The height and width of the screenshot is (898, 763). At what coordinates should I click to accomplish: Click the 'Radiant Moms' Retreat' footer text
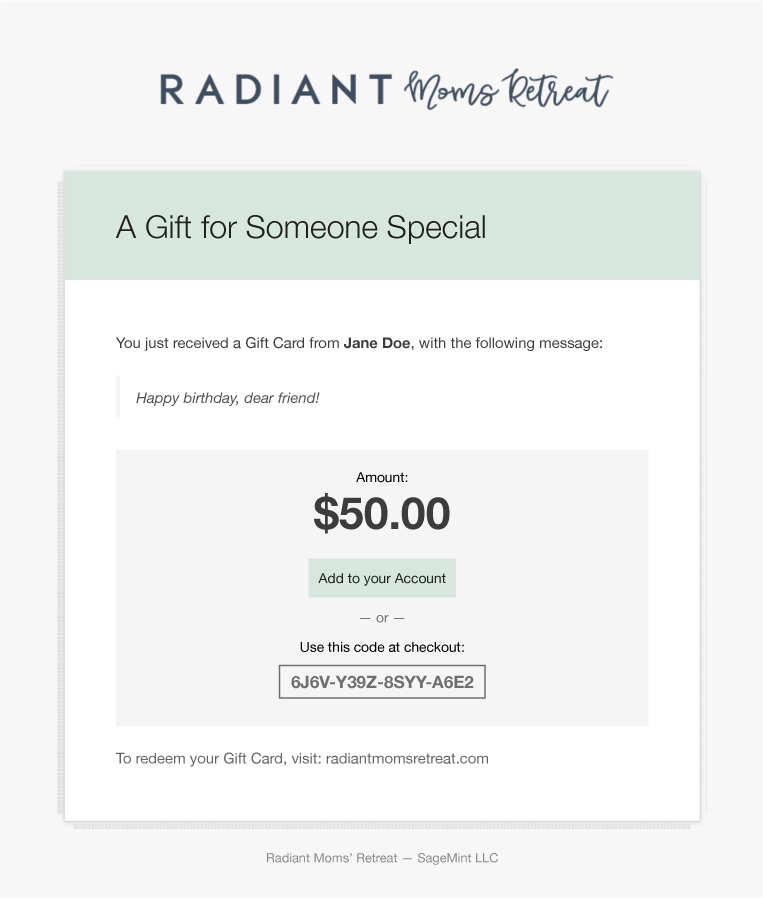[331, 858]
